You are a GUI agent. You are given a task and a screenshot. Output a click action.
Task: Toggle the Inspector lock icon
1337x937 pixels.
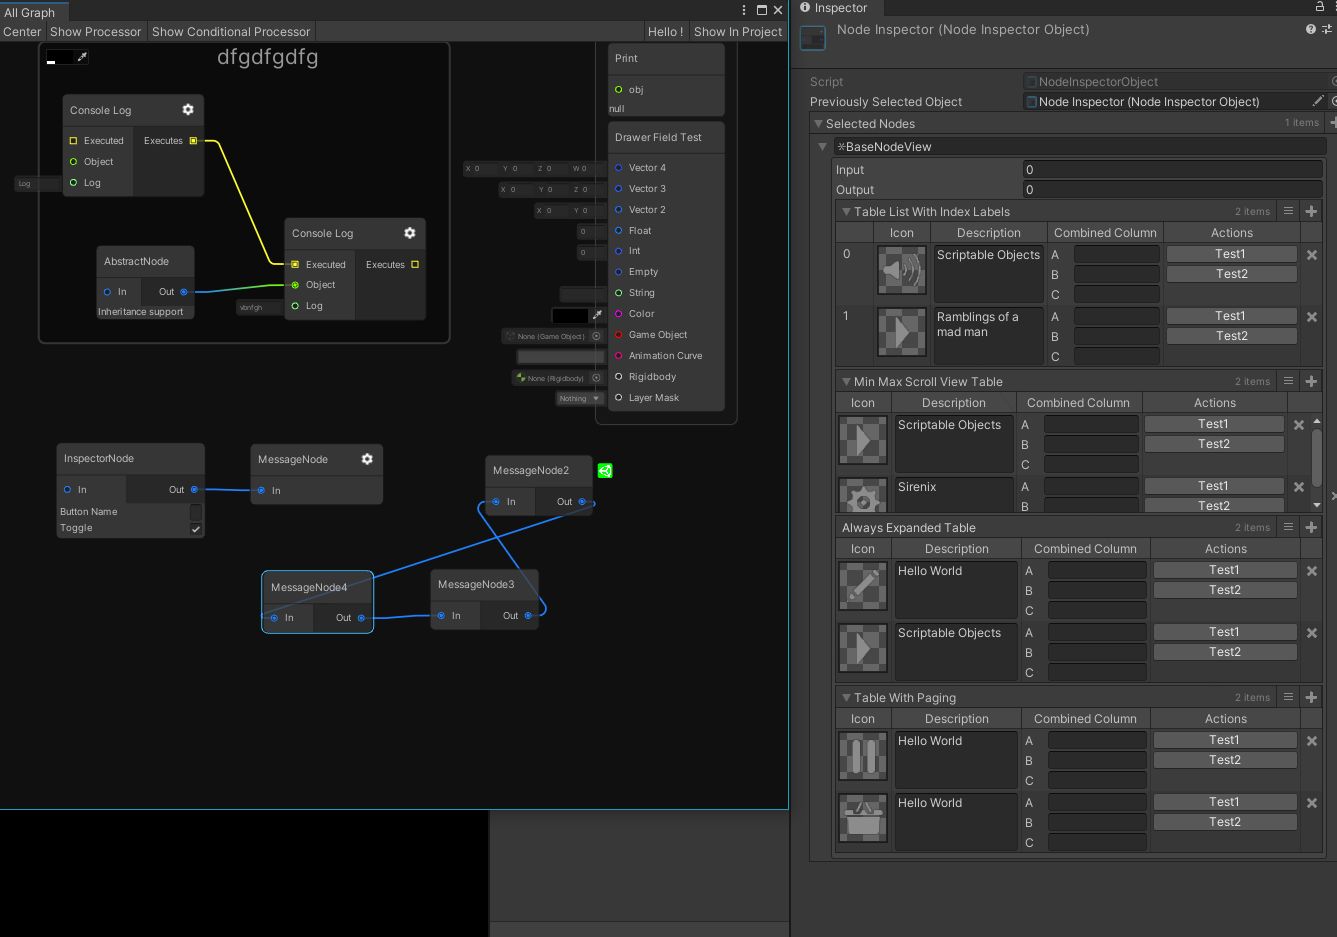click(1319, 7)
